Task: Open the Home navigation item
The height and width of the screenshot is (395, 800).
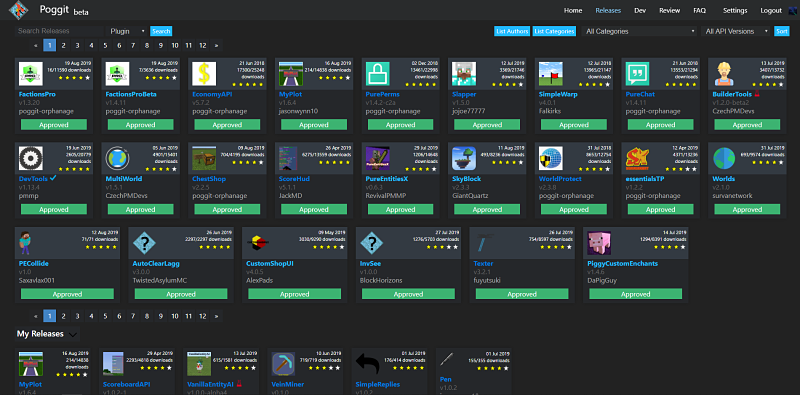Action: pyautogui.click(x=573, y=11)
